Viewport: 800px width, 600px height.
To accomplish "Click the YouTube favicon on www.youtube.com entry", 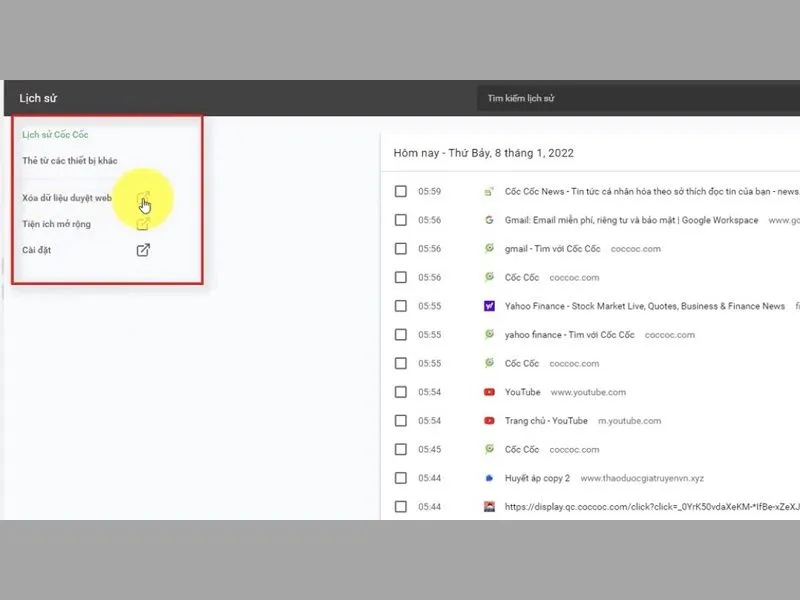I will [489, 392].
